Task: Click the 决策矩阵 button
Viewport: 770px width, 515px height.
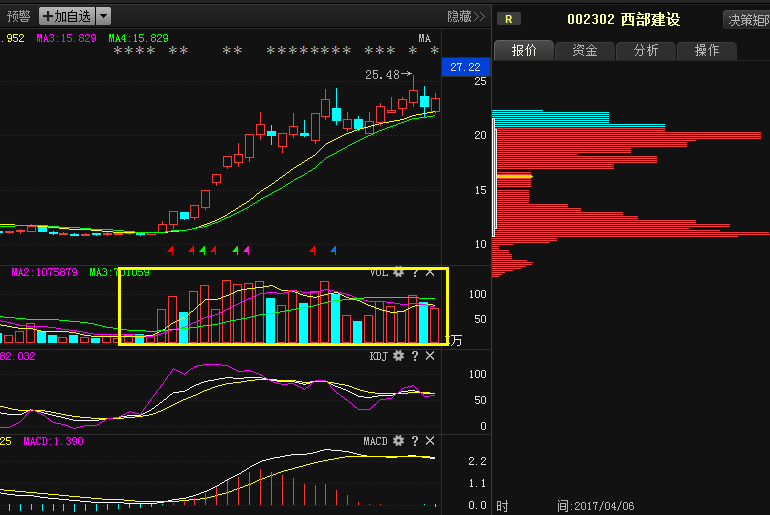Action: pos(747,20)
